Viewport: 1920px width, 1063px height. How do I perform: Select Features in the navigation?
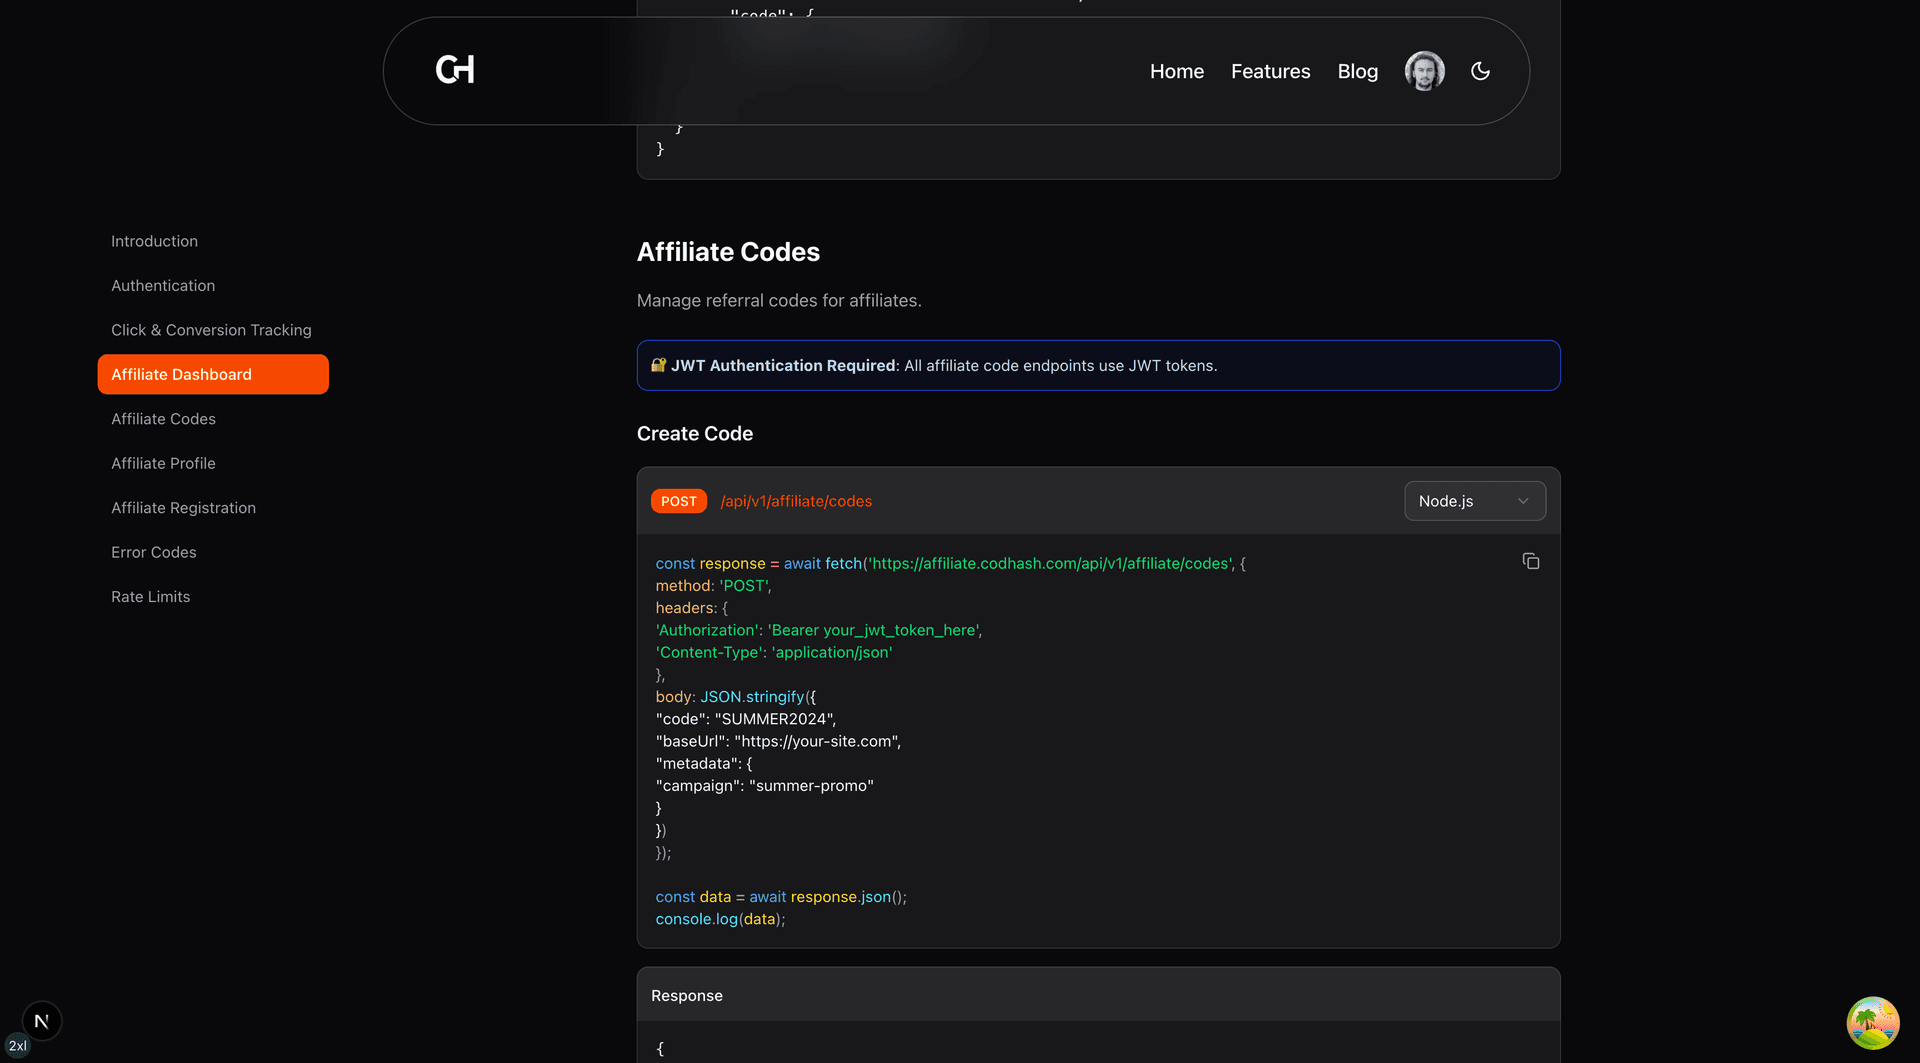coord(1270,71)
